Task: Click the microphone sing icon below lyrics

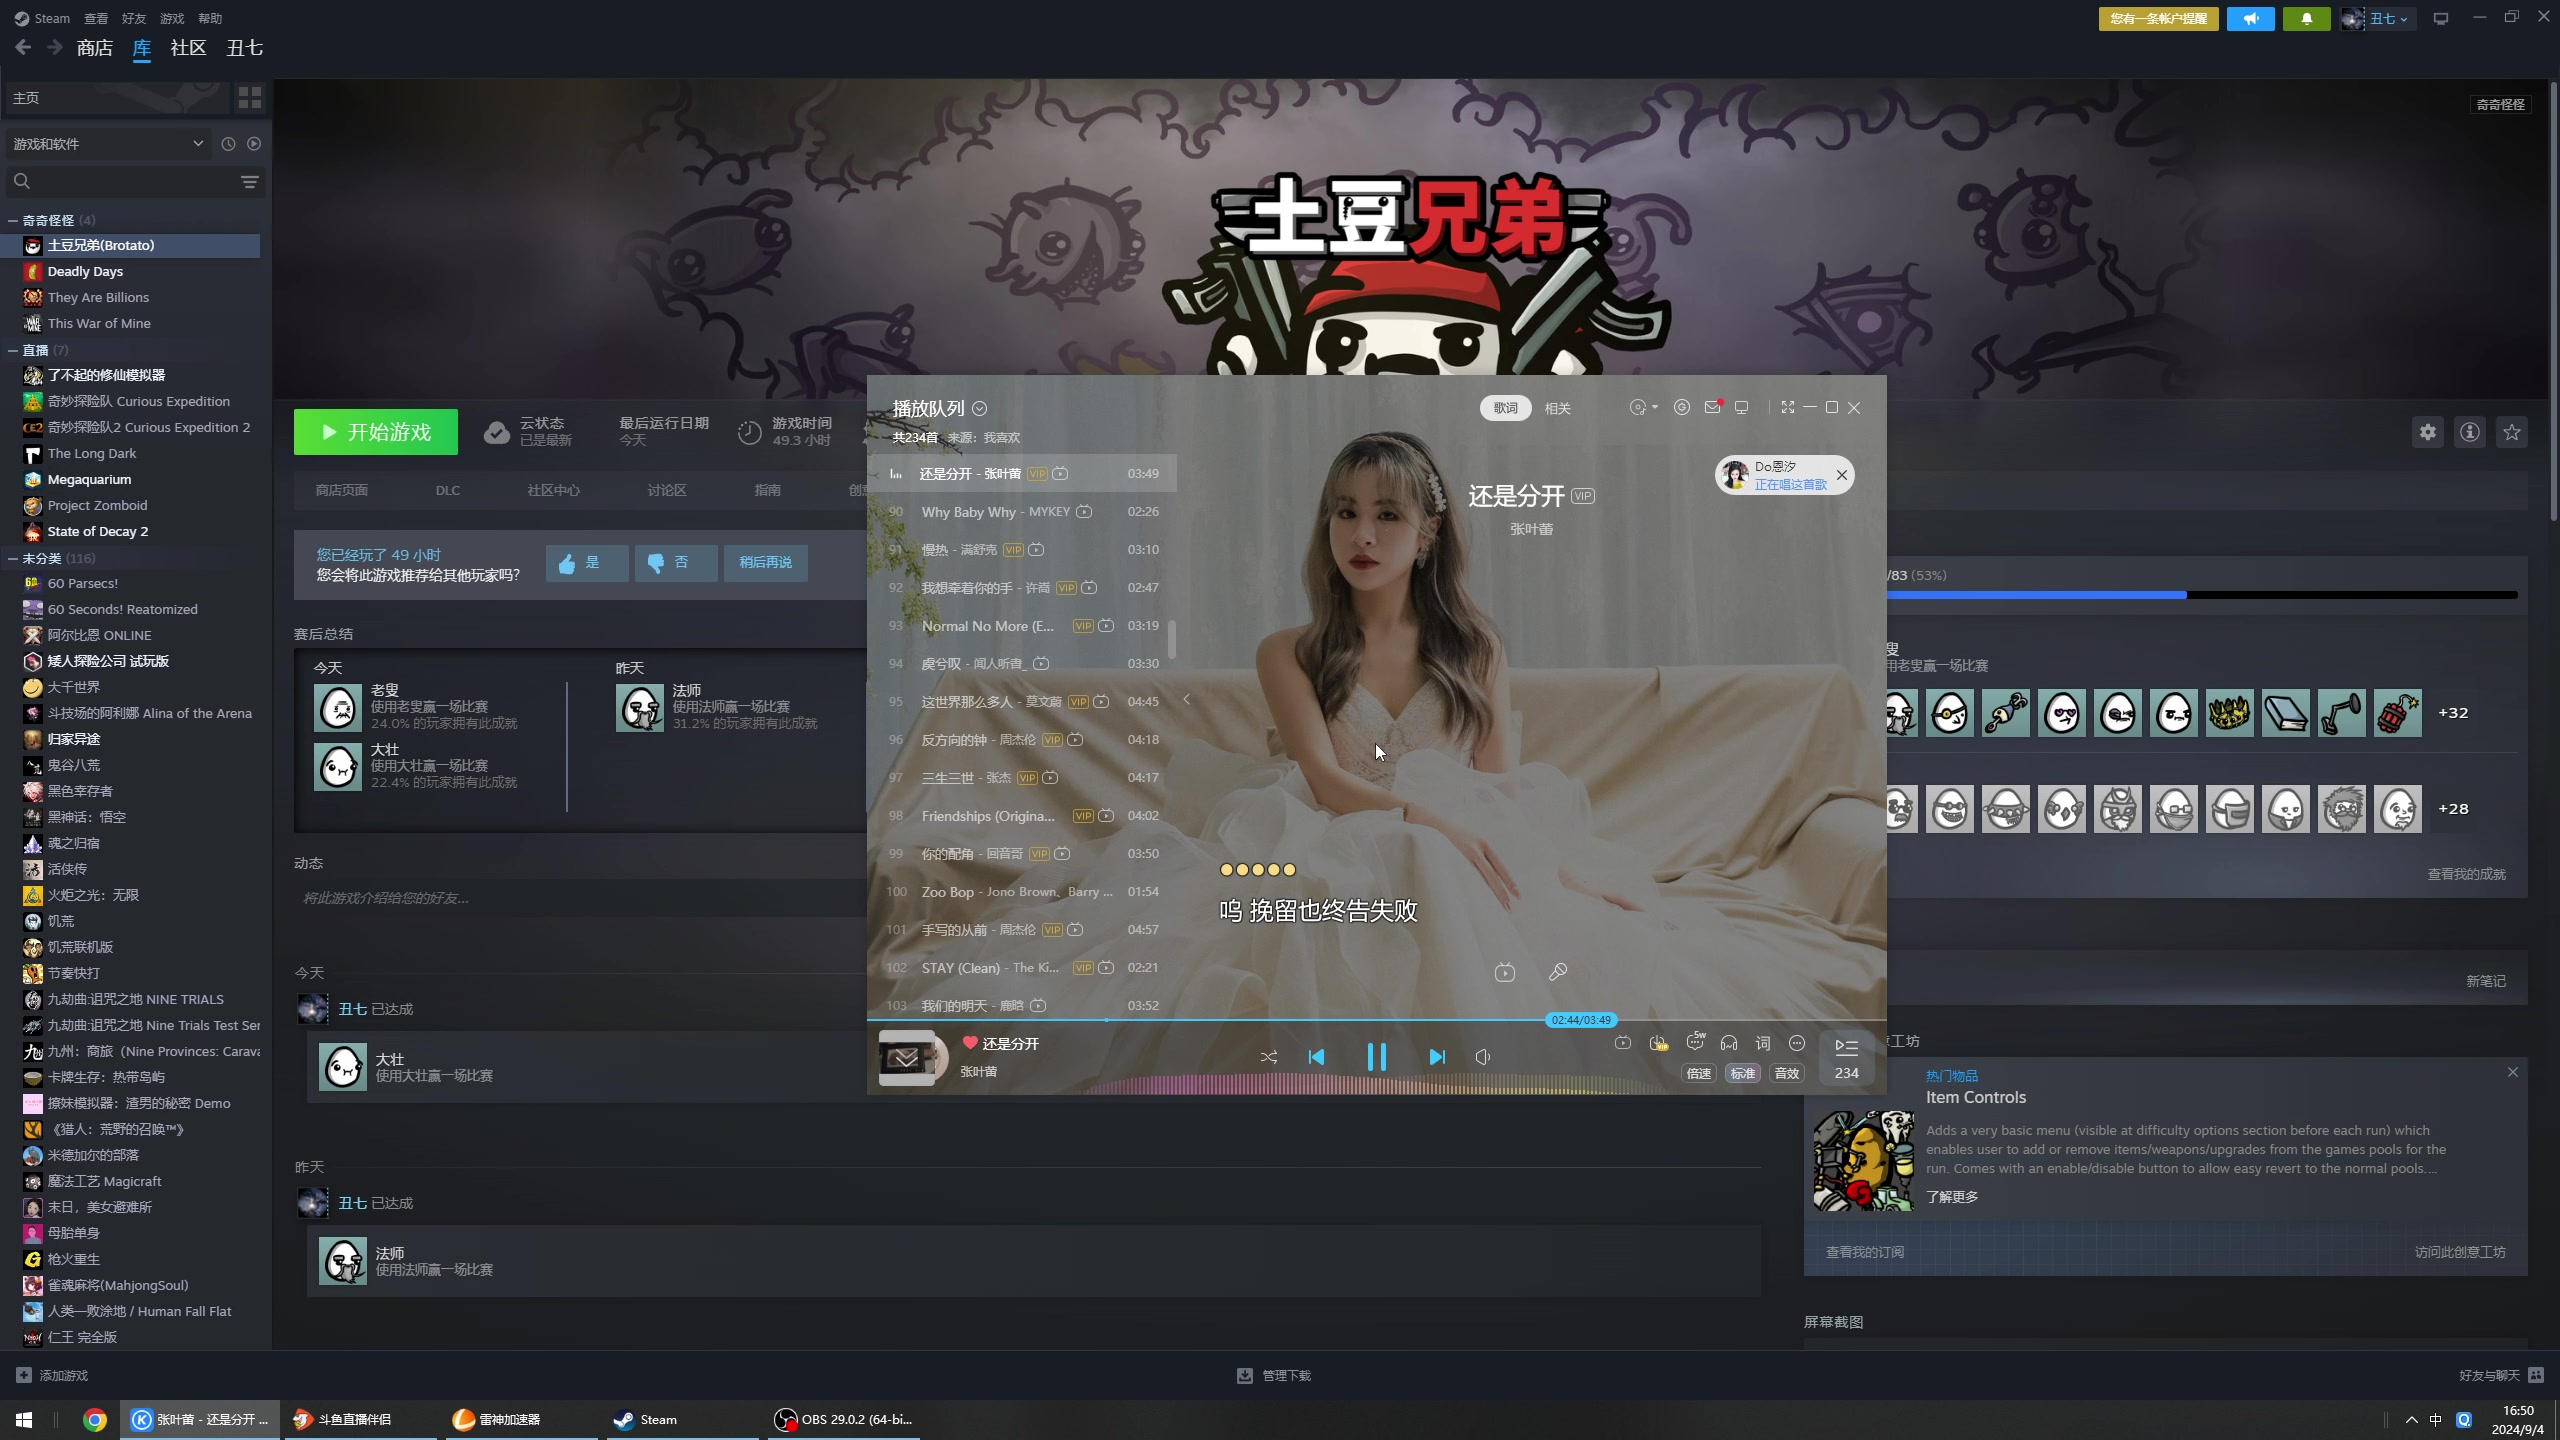Action: [1558, 972]
